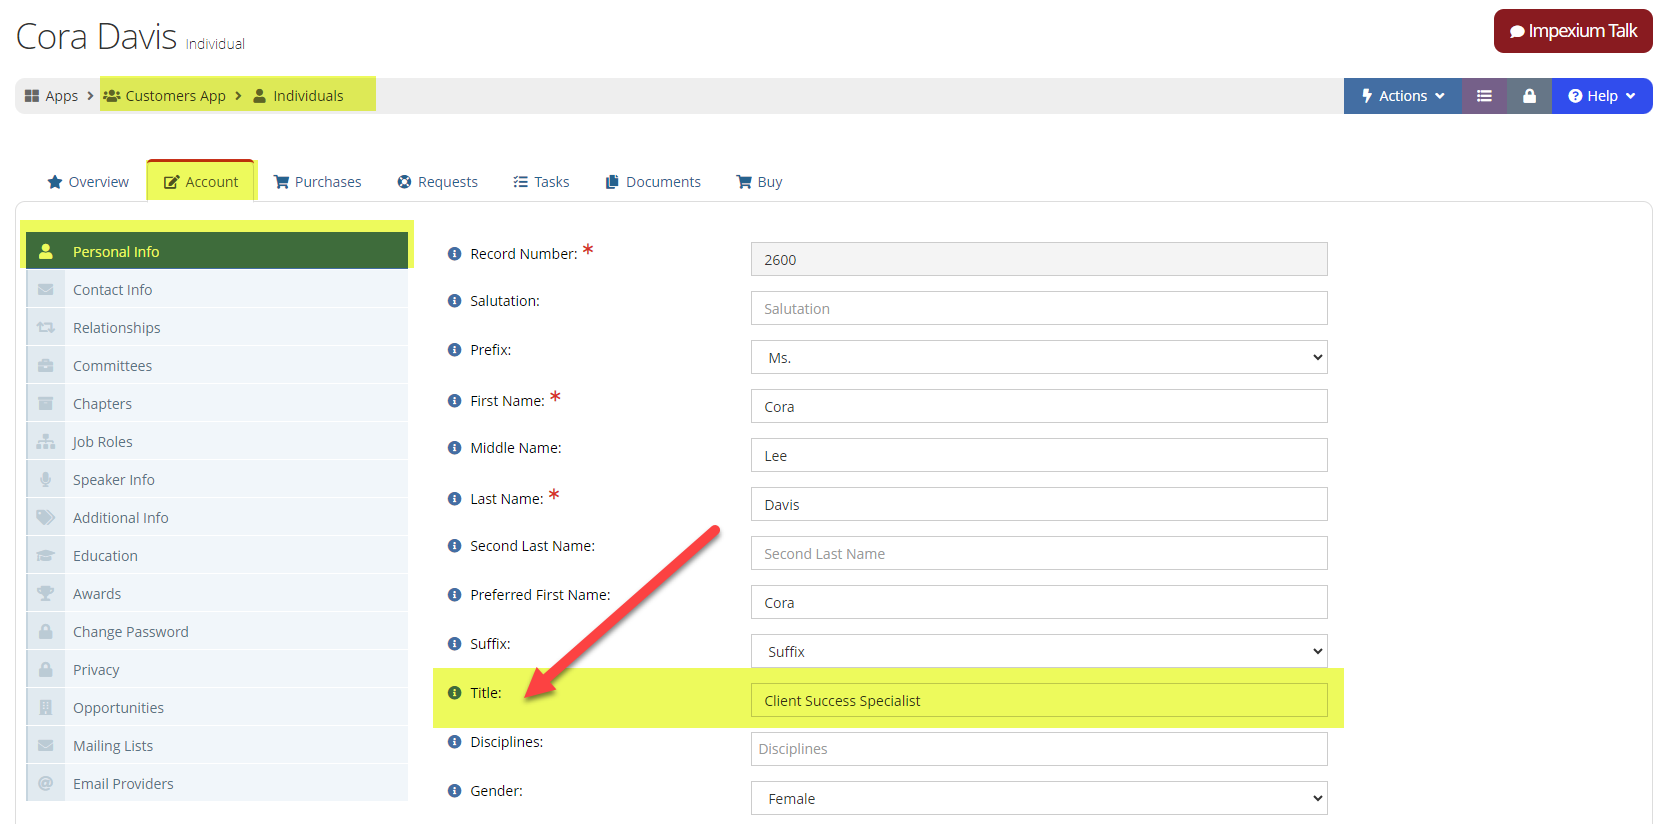This screenshot has height=824, width=1662.
Task: Switch to the Overview tab
Action: coord(88,182)
